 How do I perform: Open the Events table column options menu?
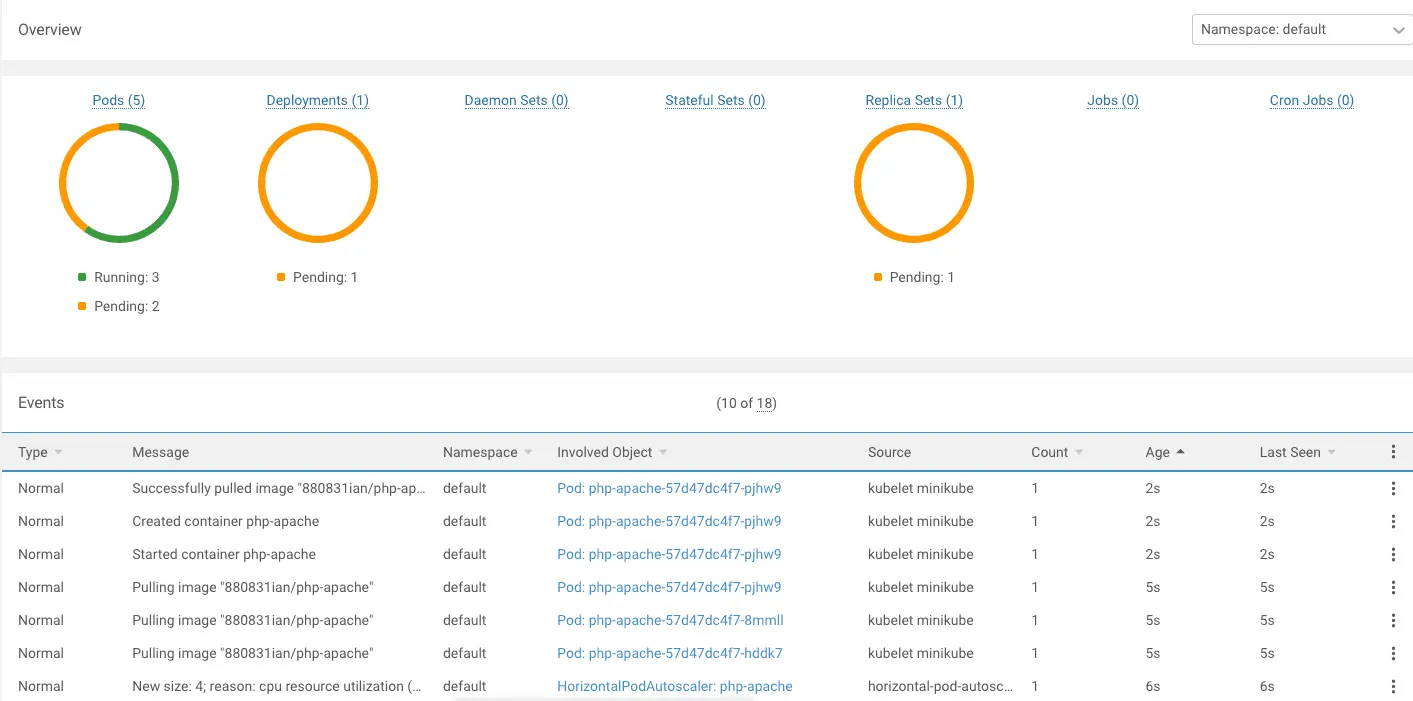[1393, 452]
